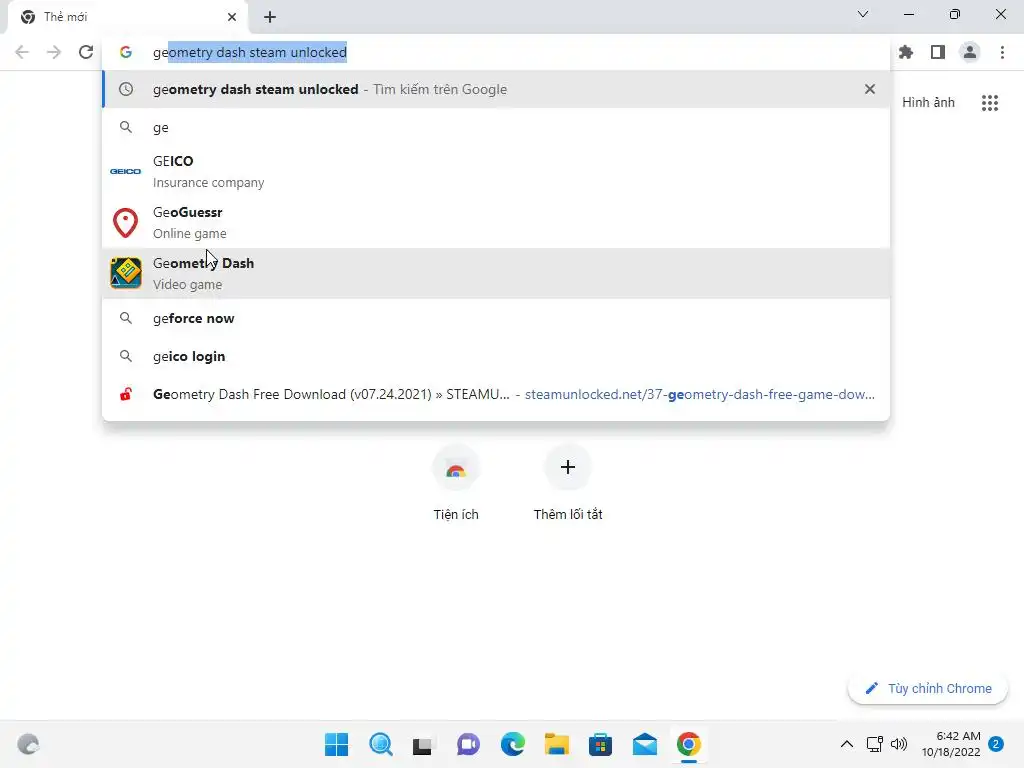Toggle the side panel icon

click(x=938, y=52)
